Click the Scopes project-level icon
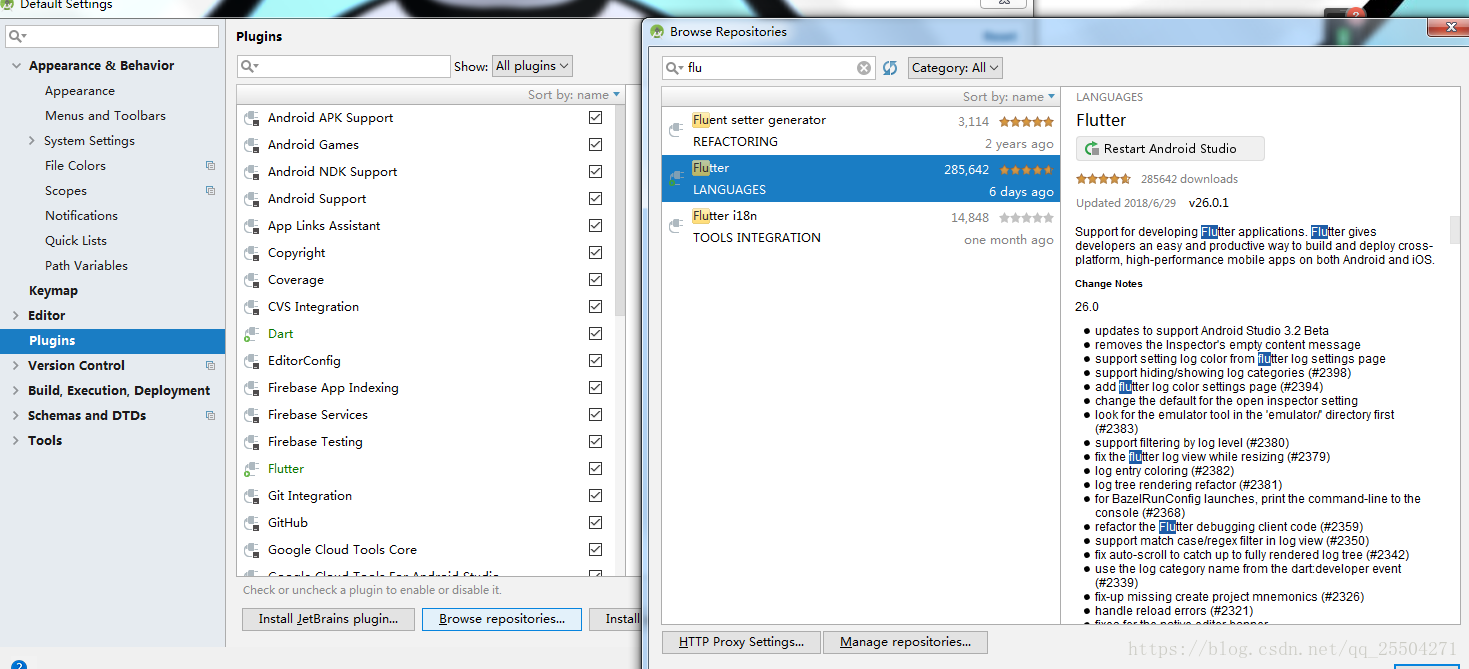The image size is (1469, 669). [x=210, y=191]
